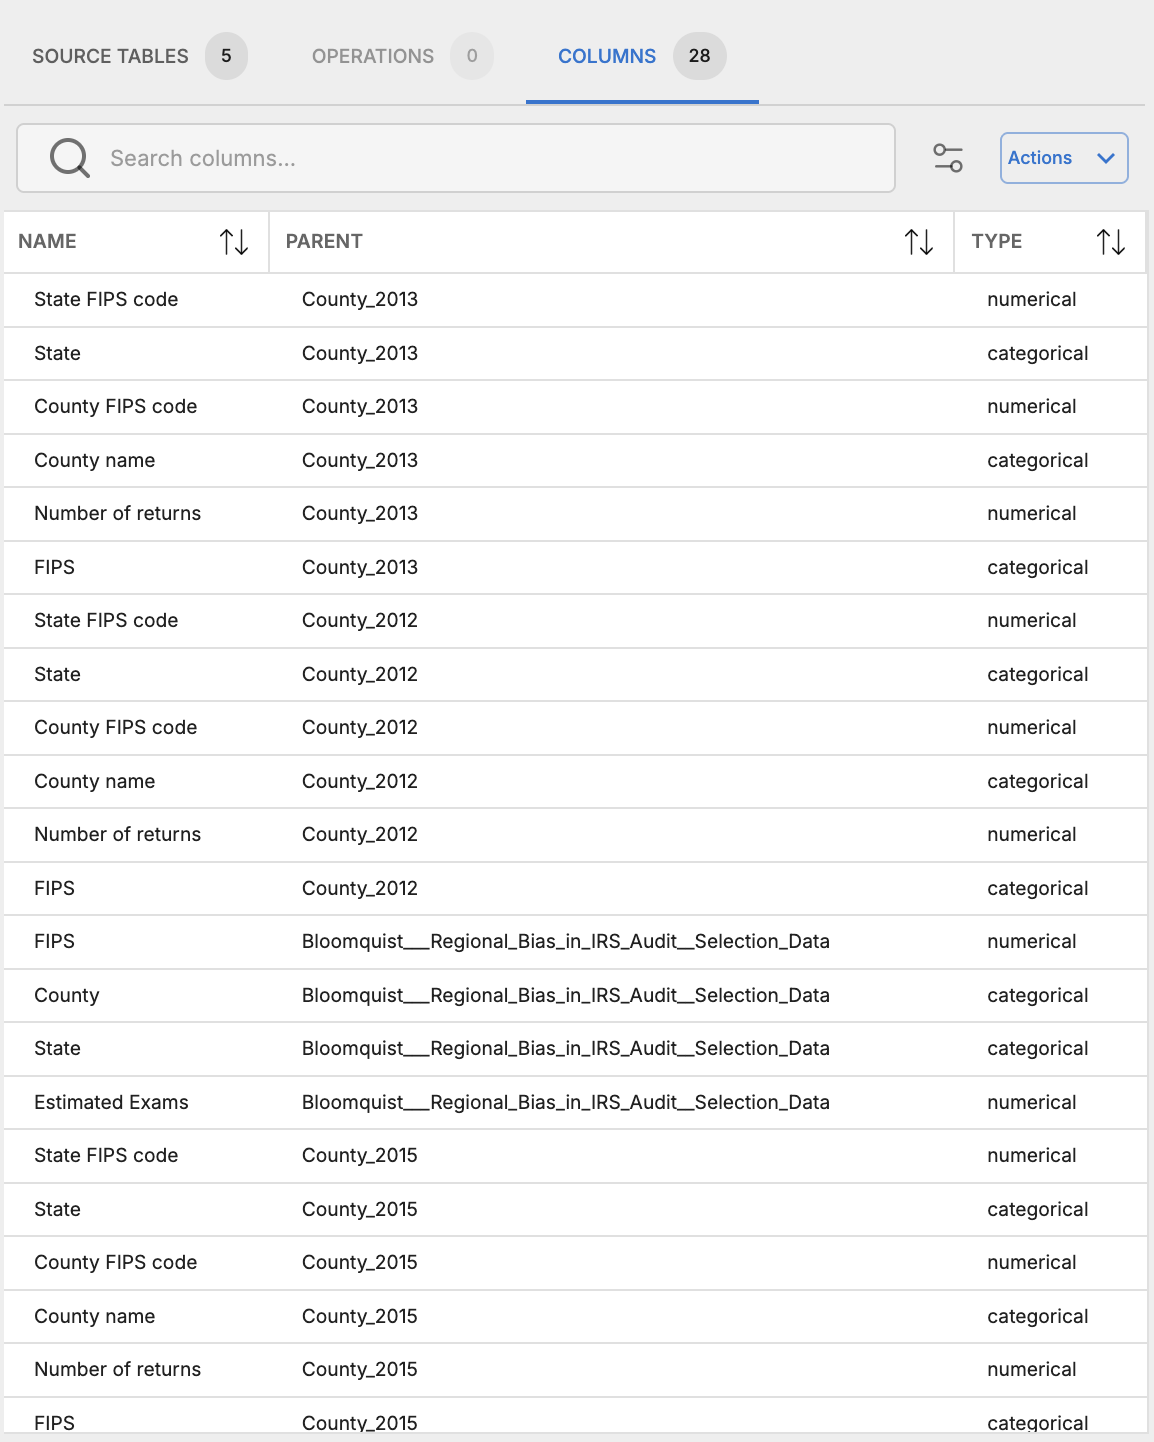Viewport: 1154px width, 1442px height.
Task: Select the Estimated Exams row
Action: [x=575, y=1102]
